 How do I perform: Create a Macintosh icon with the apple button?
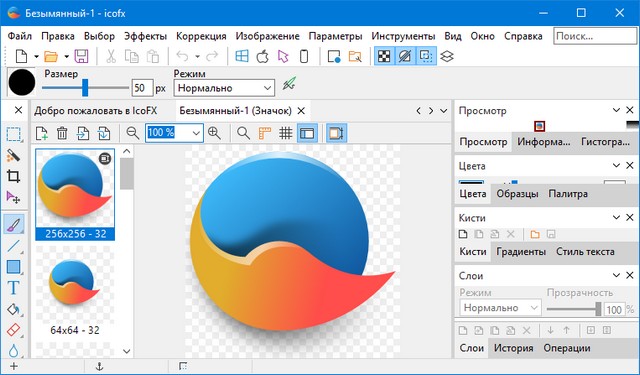(x=262, y=56)
